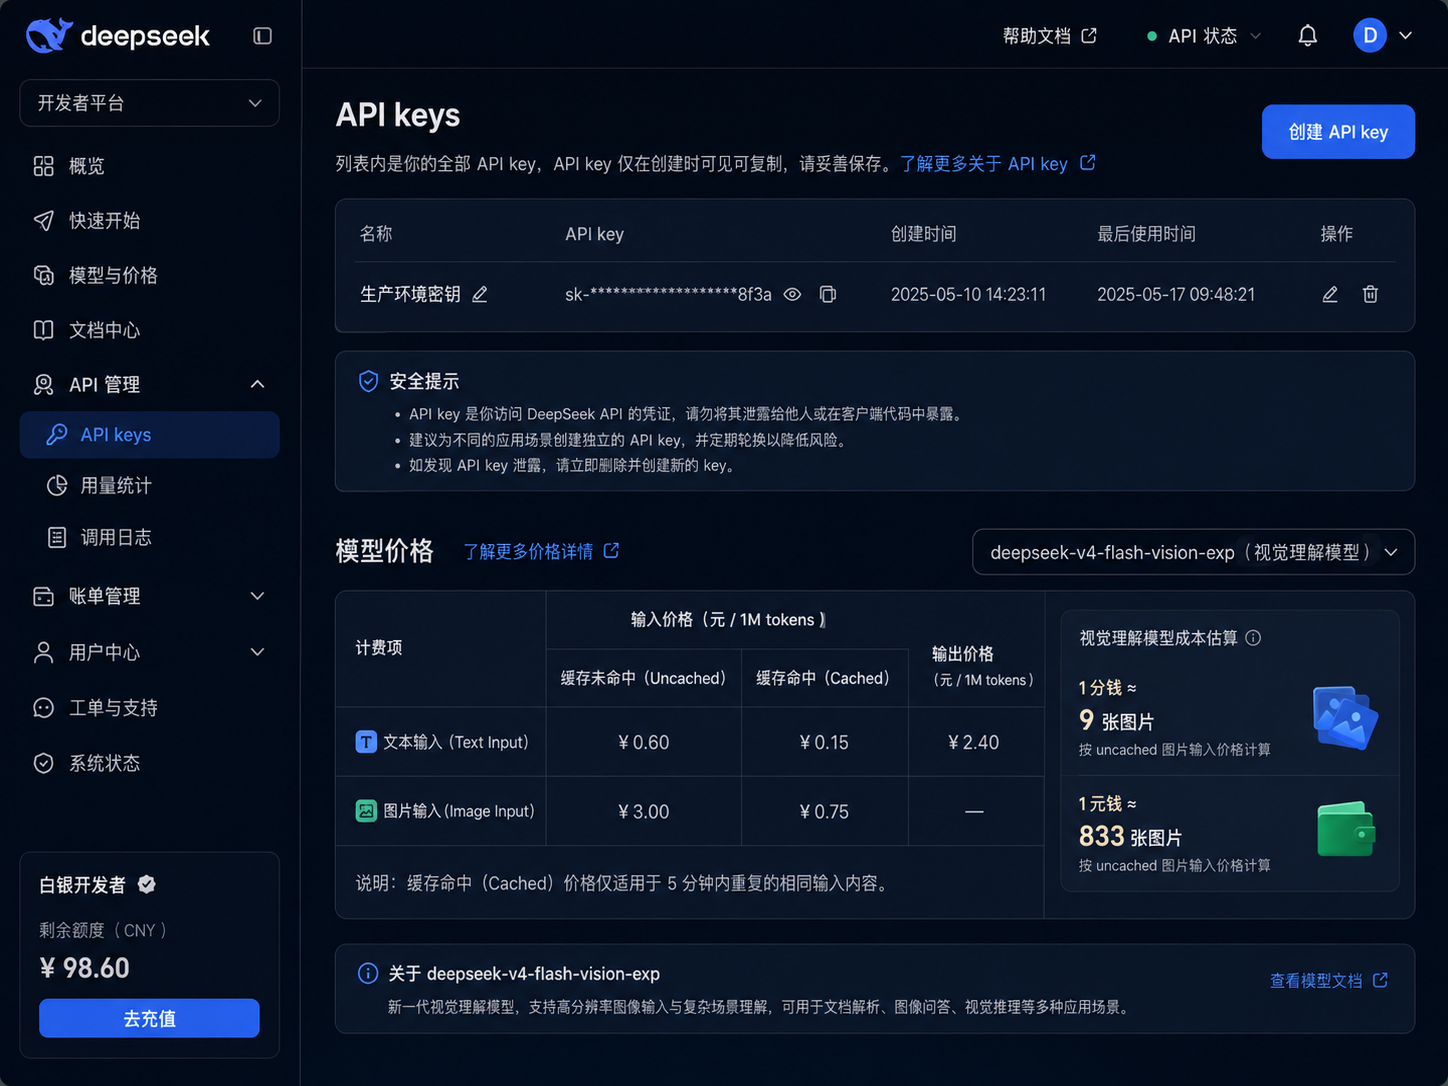Collapse the API 管理 section chevron
Screen dimensions: 1448x1086
coord(257,384)
